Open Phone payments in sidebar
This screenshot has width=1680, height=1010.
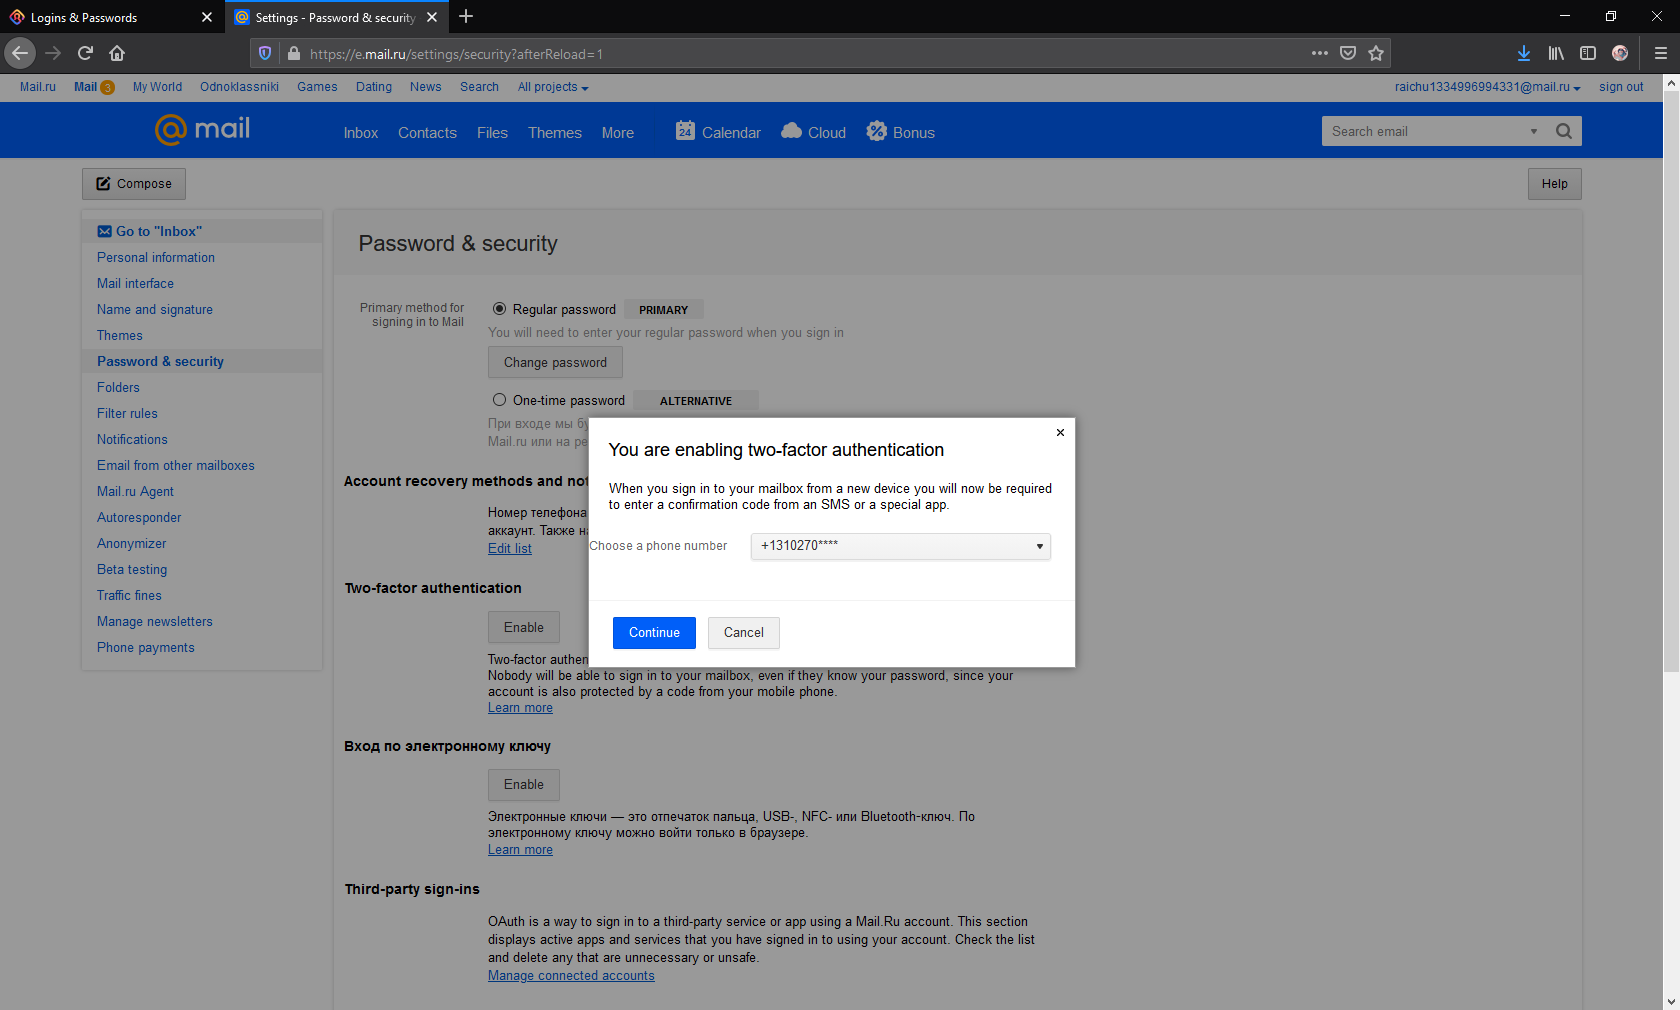146,647
